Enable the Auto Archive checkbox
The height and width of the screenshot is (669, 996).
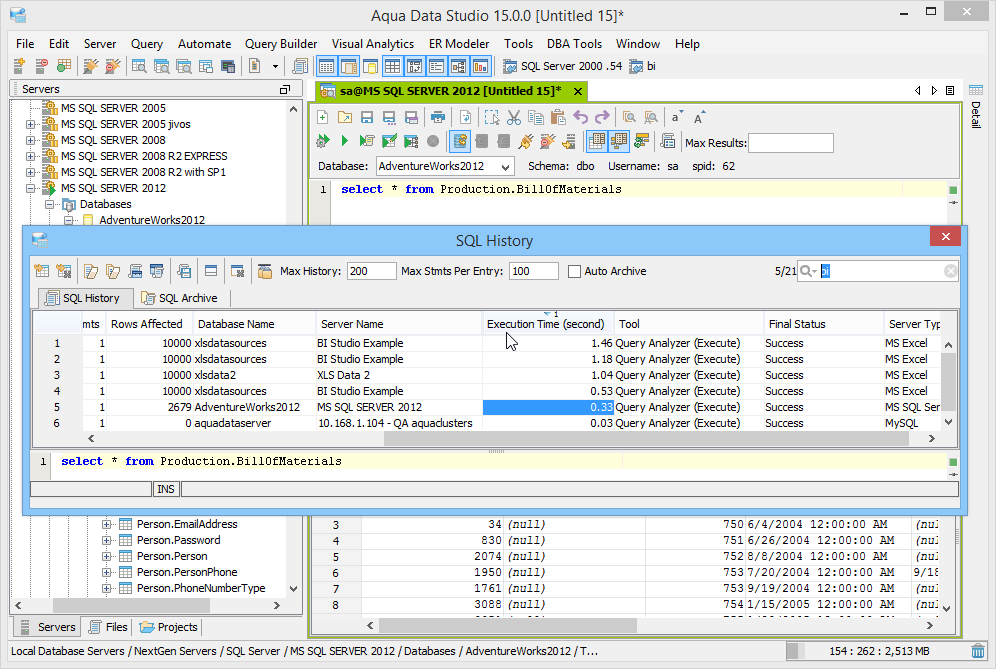click(x=575, y=271)
